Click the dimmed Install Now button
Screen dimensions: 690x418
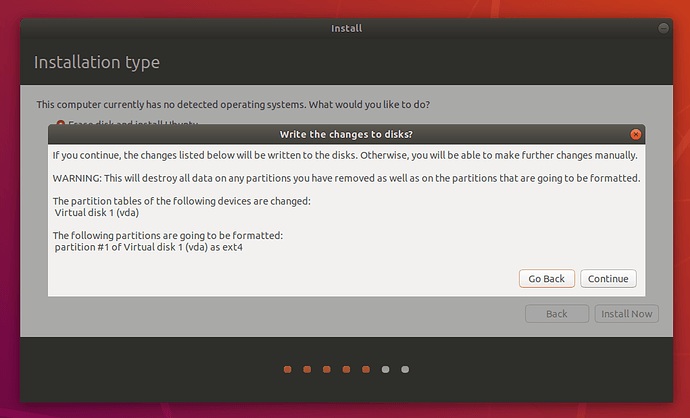[x=627, y=314]
